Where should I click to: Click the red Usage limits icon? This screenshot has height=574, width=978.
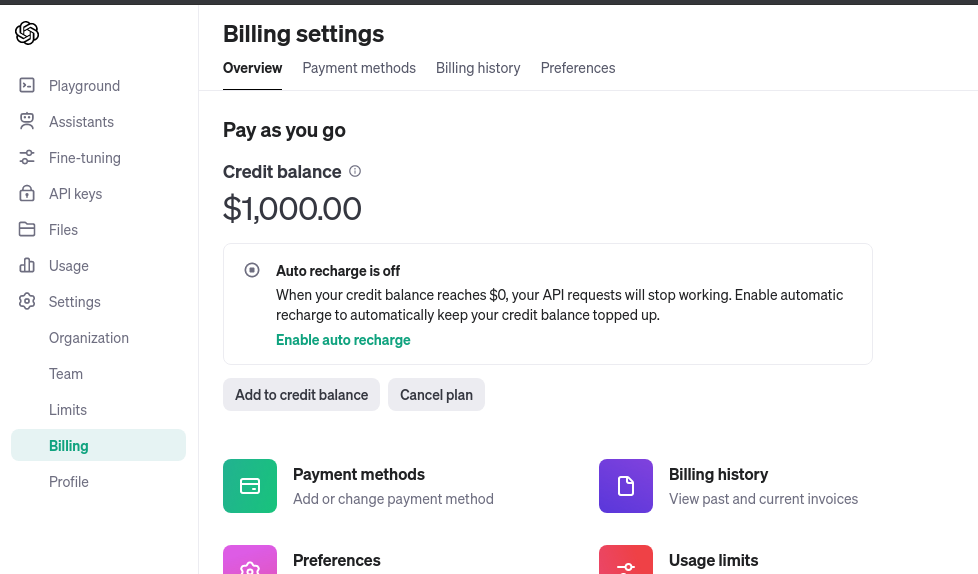pyautogui.click(x=626, y=560)
